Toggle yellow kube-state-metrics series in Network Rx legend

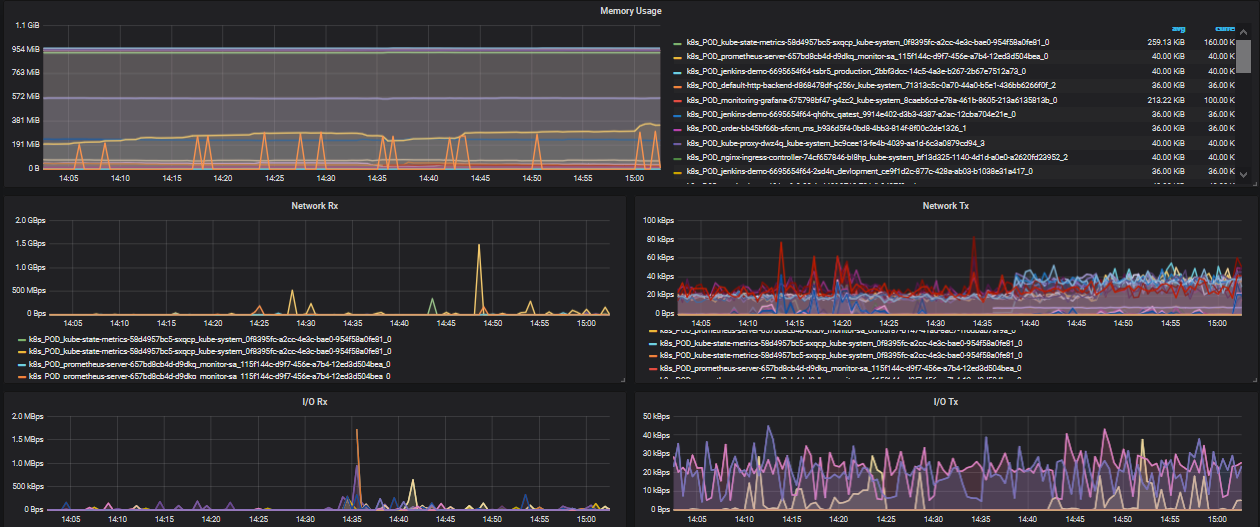click(210, 352)
